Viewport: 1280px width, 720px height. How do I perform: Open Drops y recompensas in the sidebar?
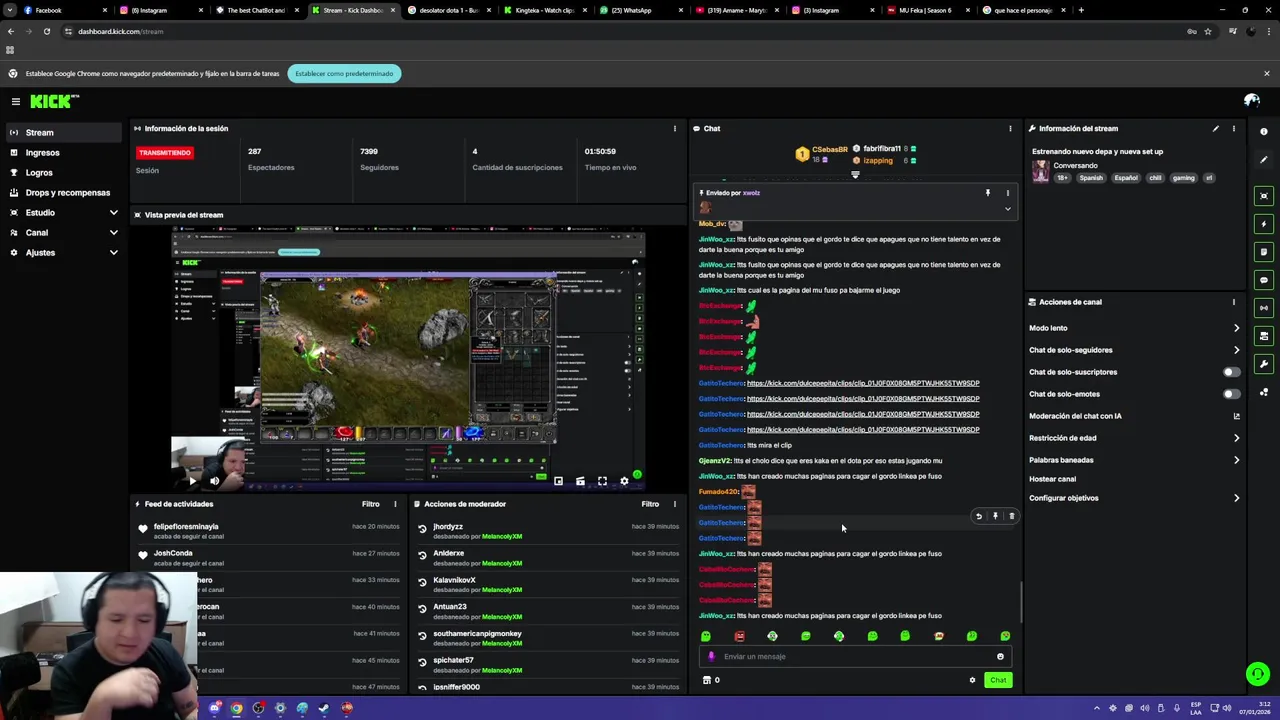pos(64,193)
